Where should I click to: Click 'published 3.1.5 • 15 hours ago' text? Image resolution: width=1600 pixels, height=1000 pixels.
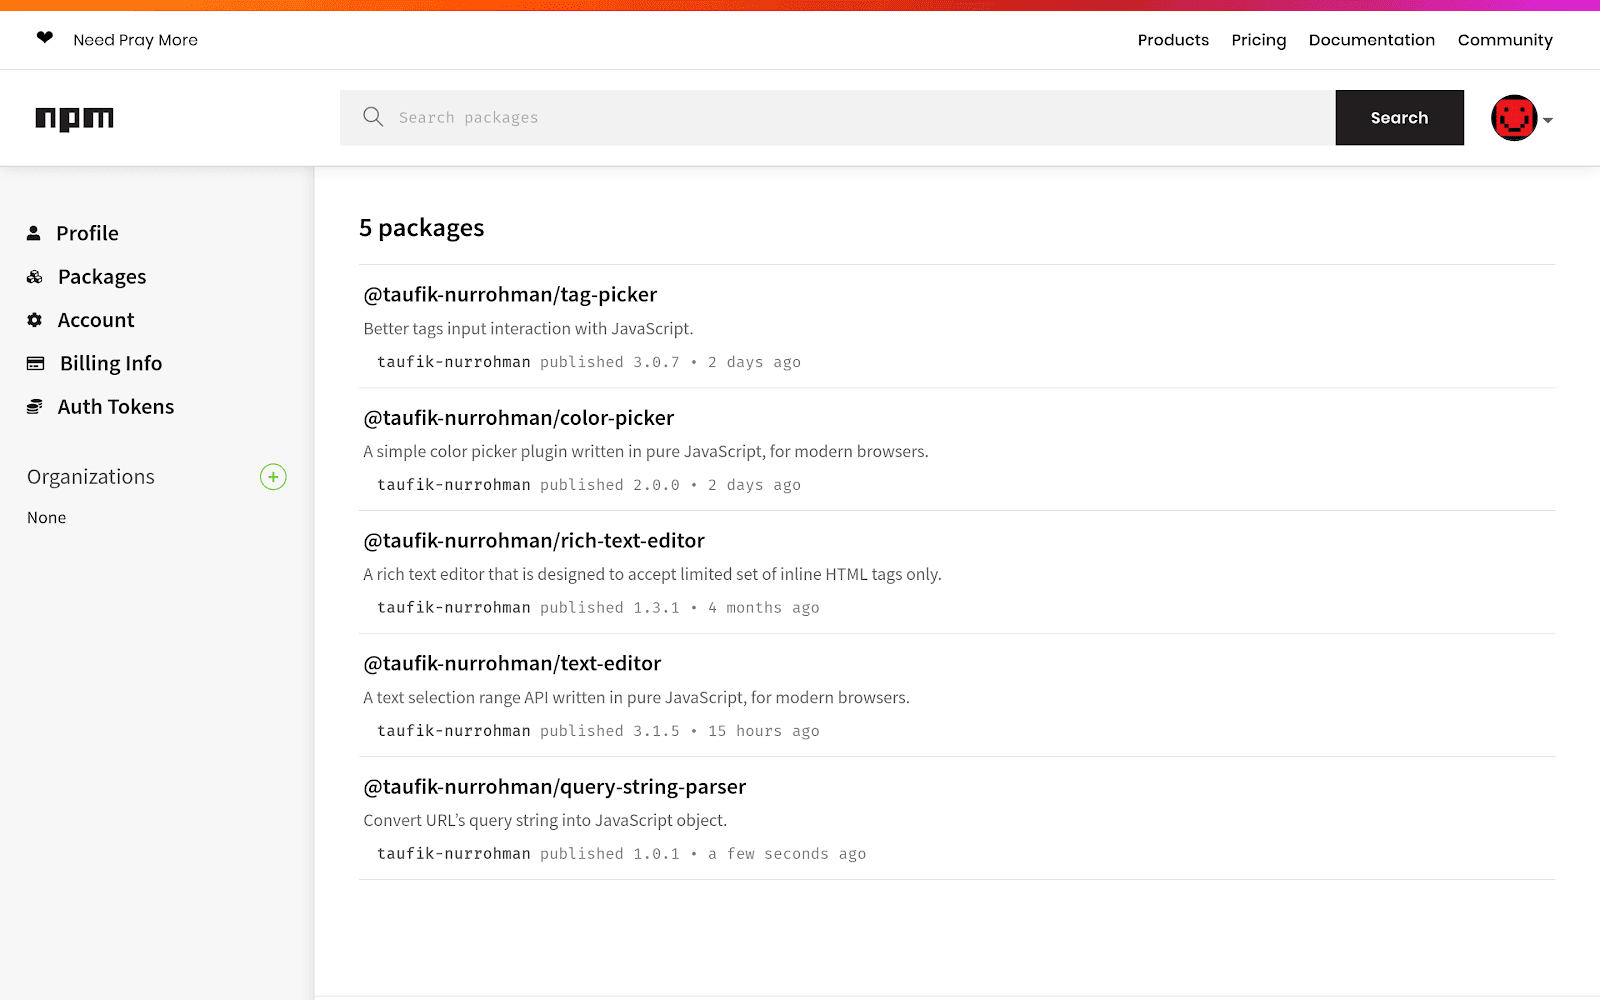[x=680, y=731]
